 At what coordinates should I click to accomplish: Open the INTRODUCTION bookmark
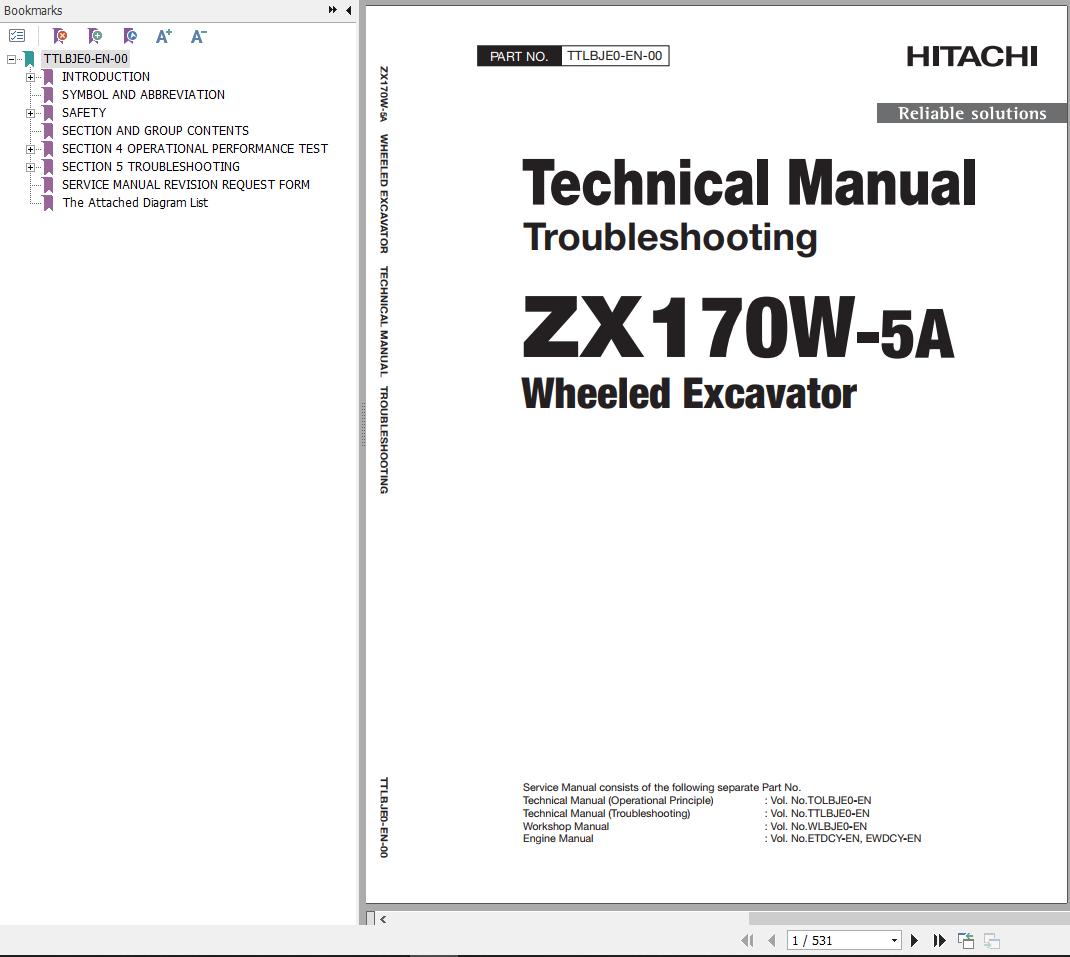click(x=106, y=76)
